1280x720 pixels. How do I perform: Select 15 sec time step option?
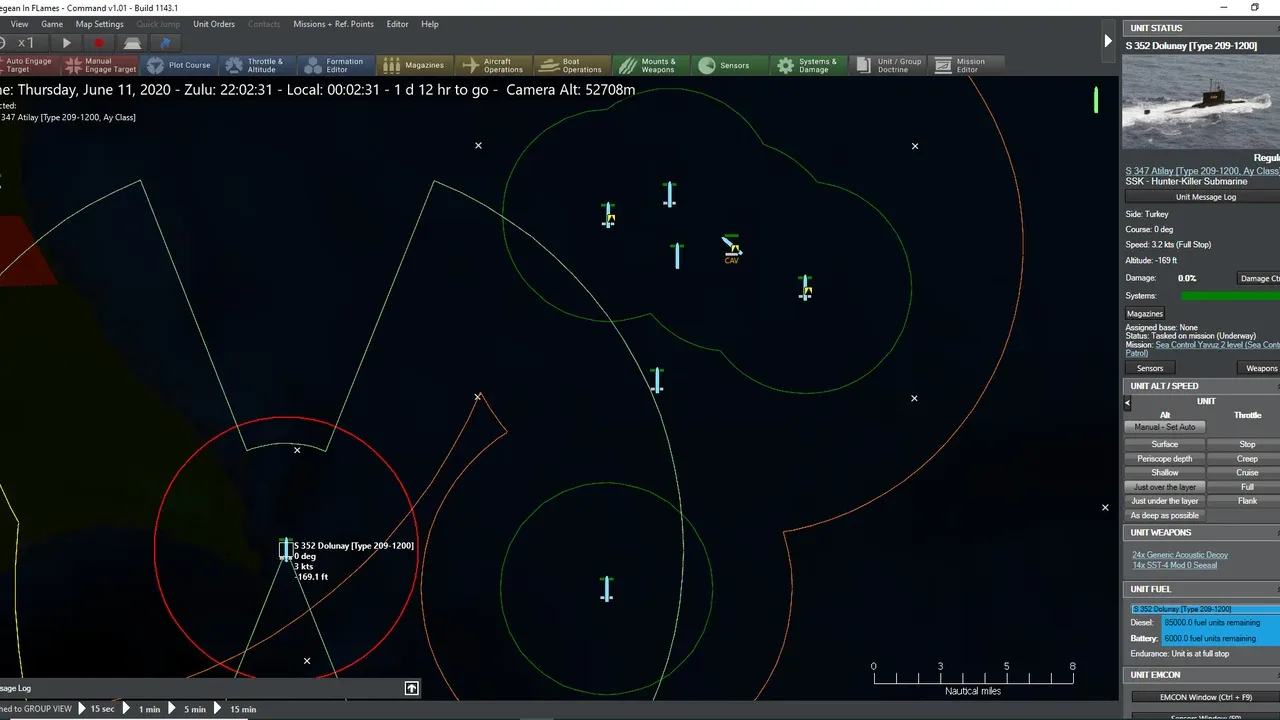101,709
